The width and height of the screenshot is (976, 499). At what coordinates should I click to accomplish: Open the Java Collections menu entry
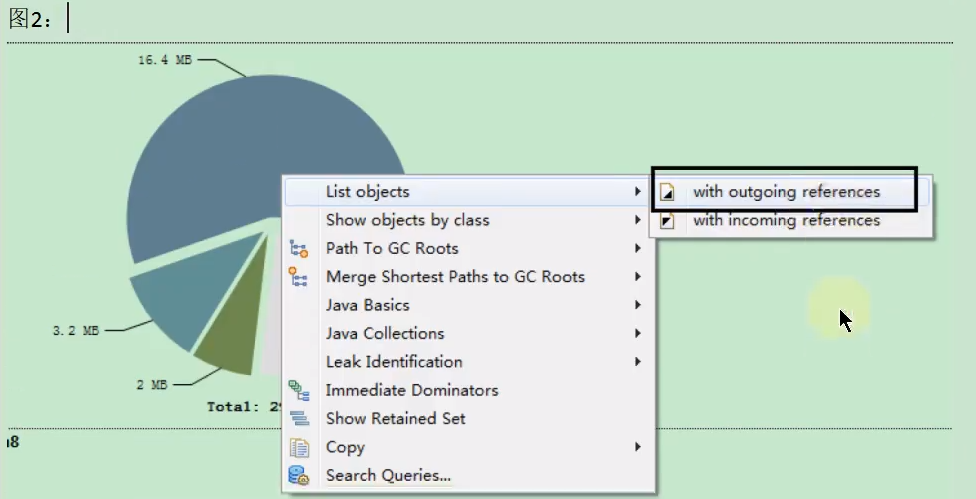coord(468,333)
